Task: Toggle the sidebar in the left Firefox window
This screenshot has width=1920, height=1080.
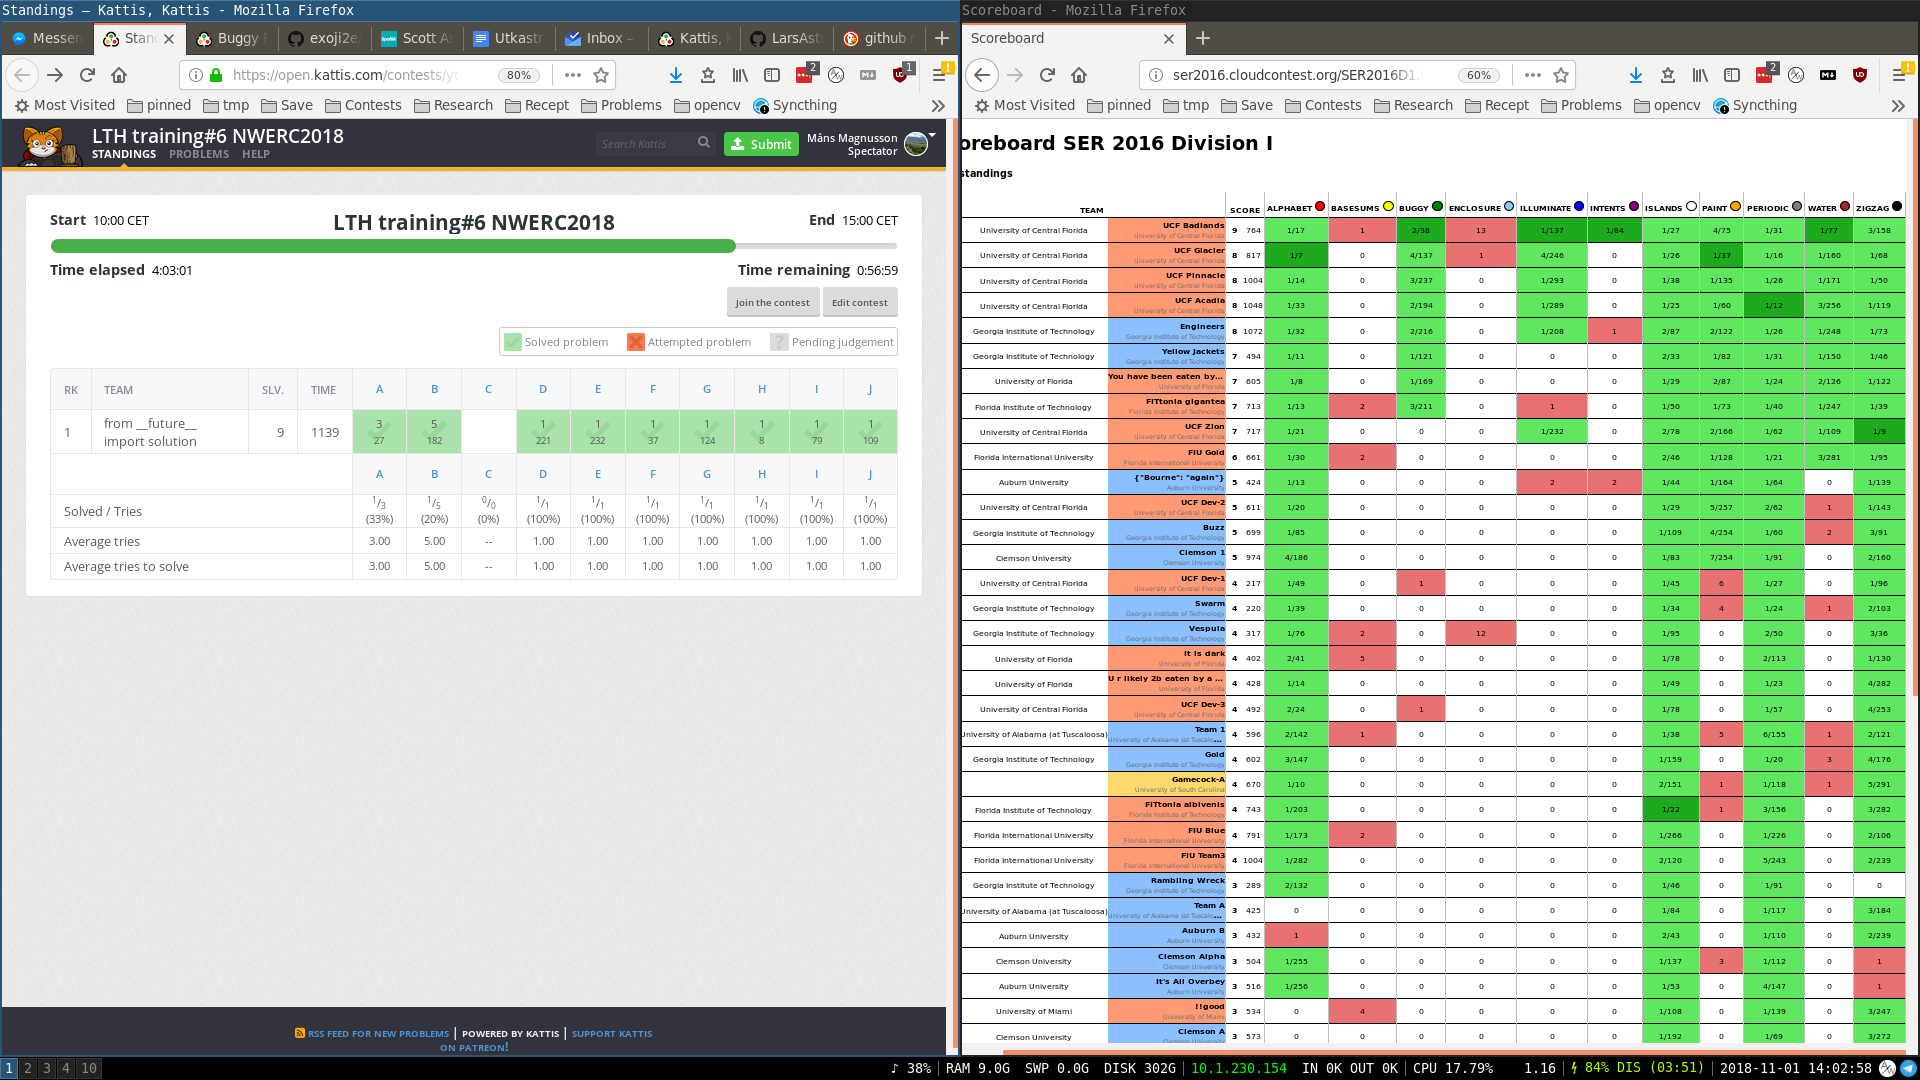Action: click(772, 75)
